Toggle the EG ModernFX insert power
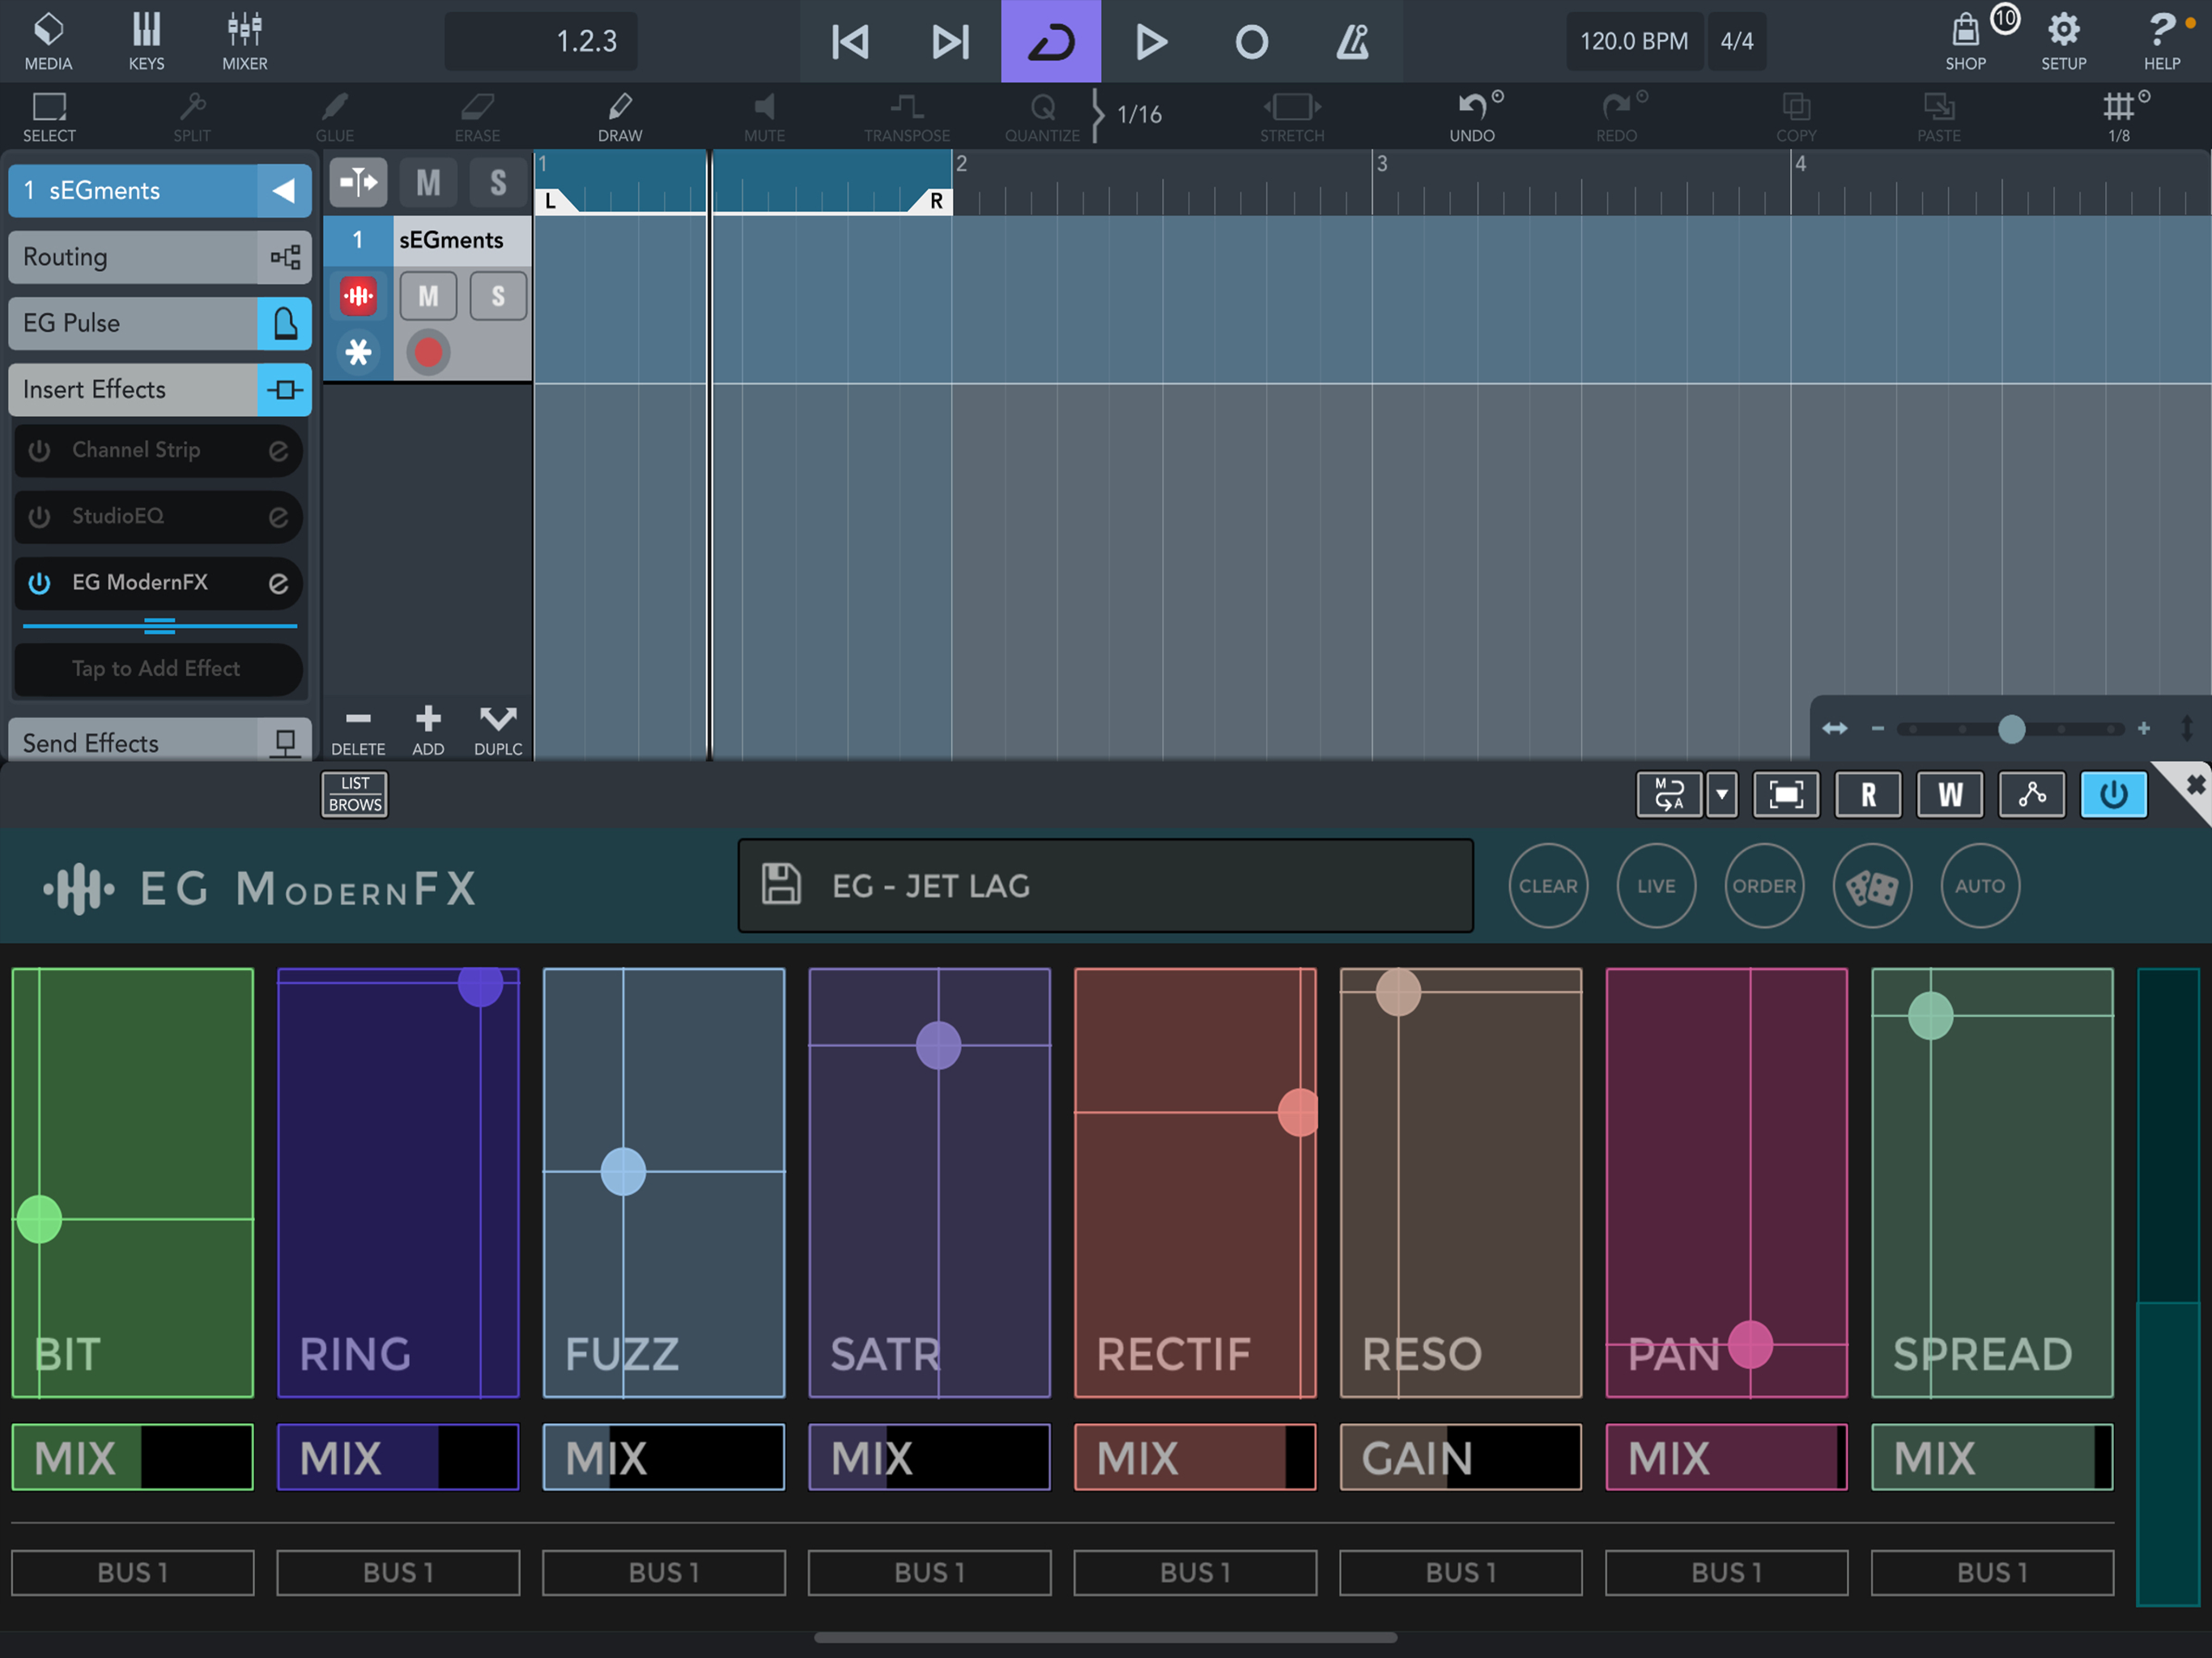The image size is (2212, 1658). coord(40,583)
